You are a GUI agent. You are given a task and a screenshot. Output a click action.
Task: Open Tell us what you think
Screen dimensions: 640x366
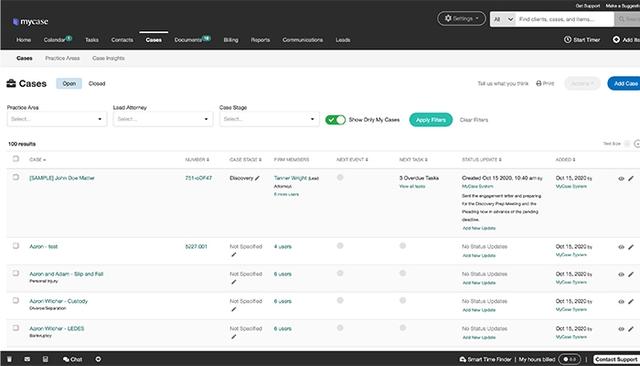pos(503,83)
